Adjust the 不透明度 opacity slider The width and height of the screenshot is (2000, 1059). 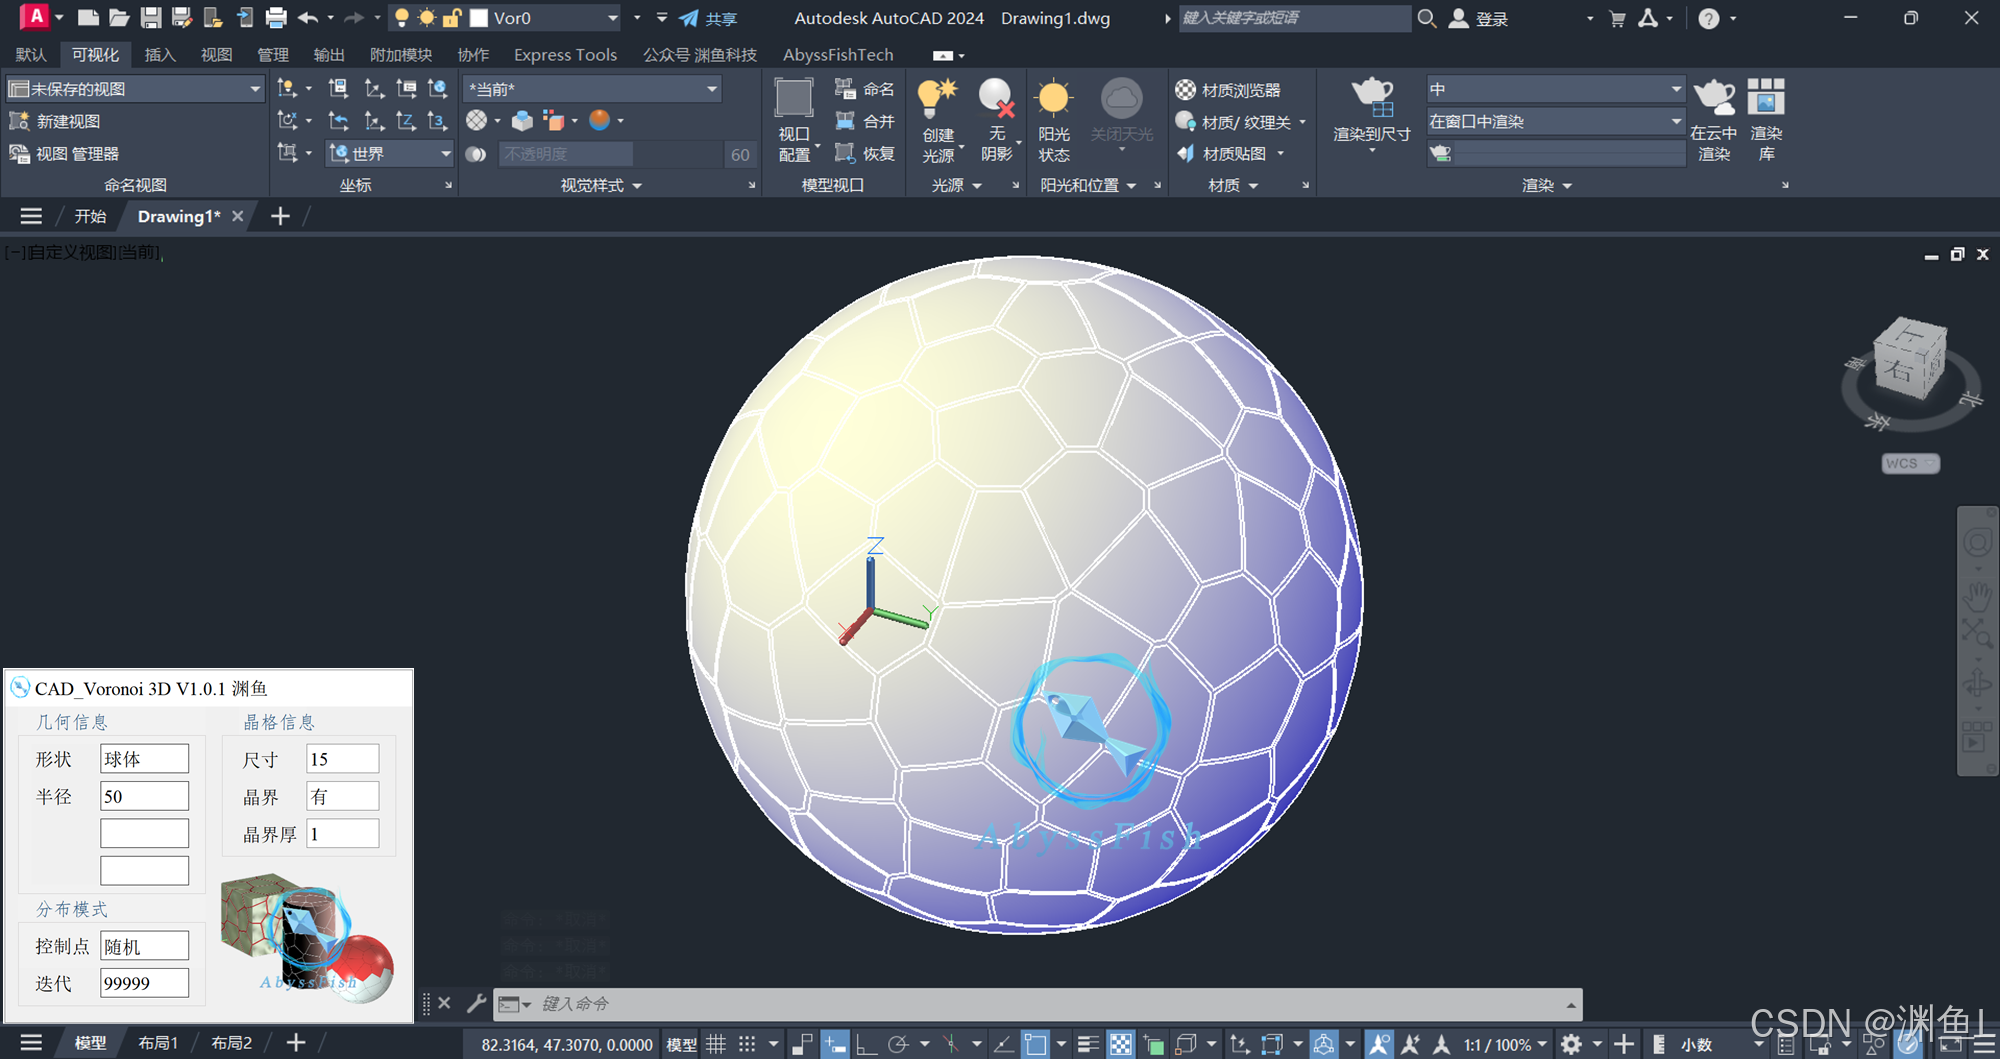(x=565, y=153)
